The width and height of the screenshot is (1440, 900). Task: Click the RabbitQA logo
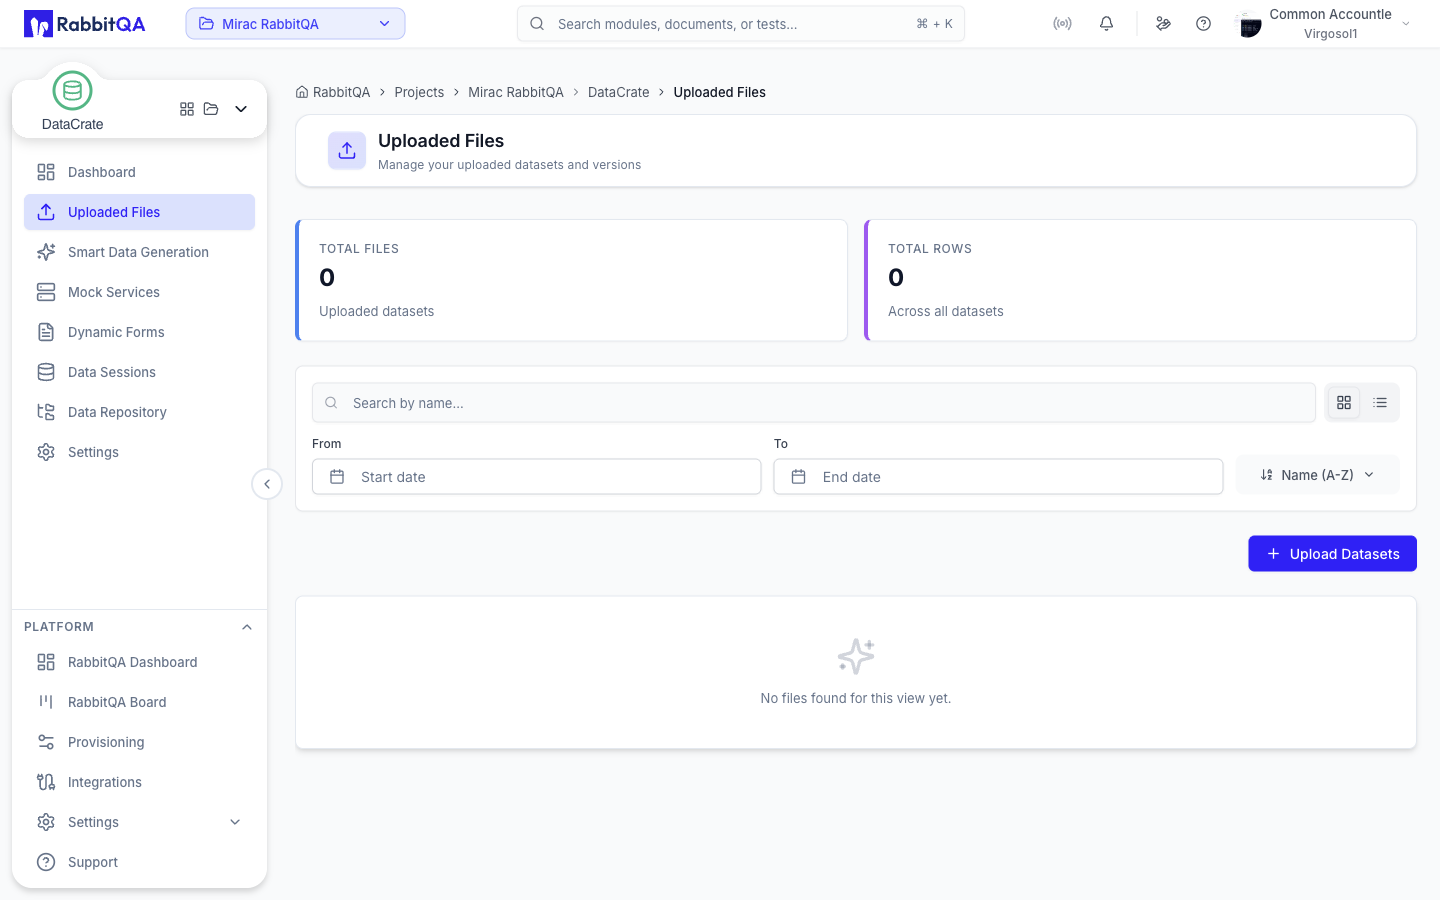(85, 24)
